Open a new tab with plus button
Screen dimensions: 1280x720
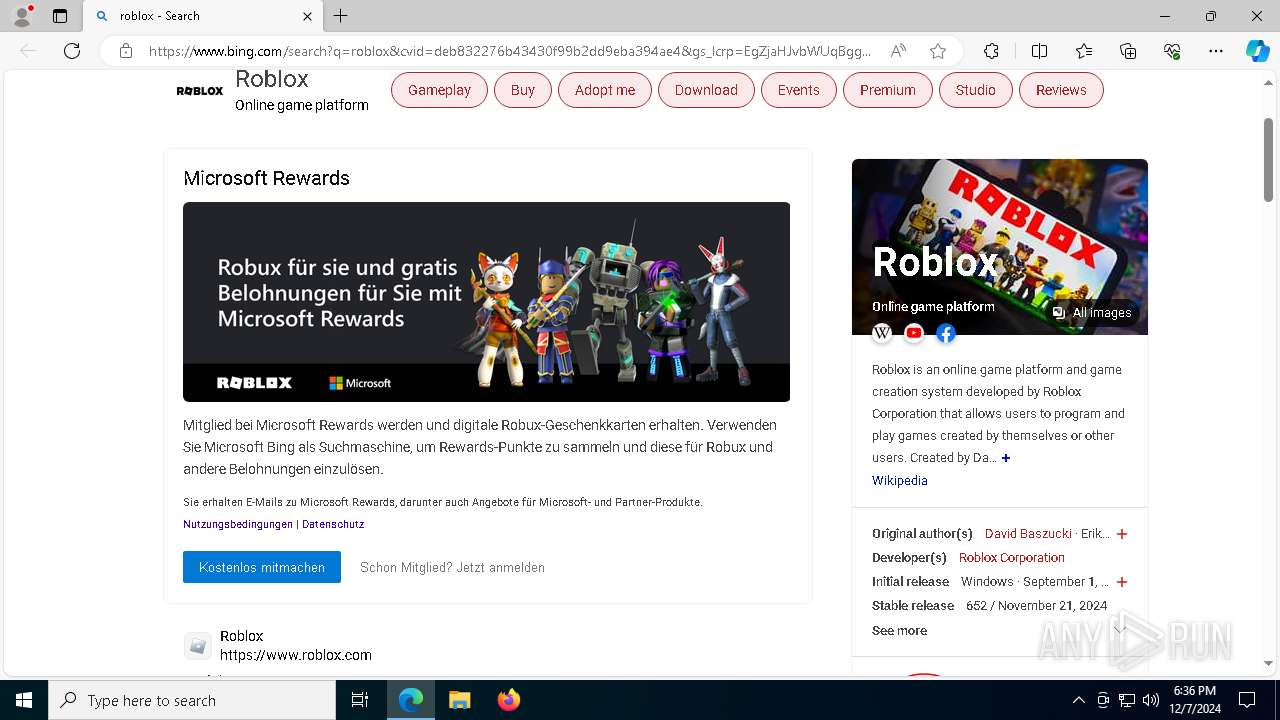(x=341, y=16)
